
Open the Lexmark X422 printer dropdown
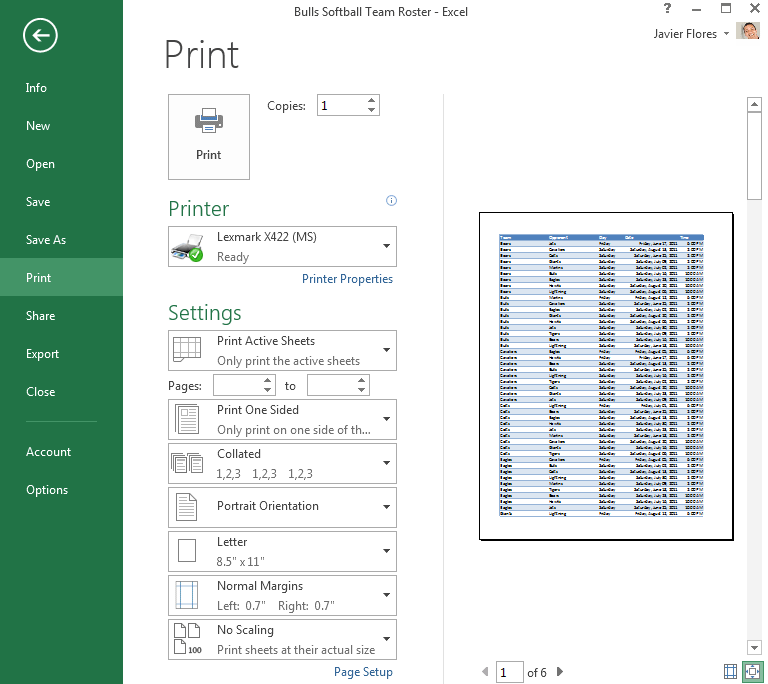tap(283, 246)
